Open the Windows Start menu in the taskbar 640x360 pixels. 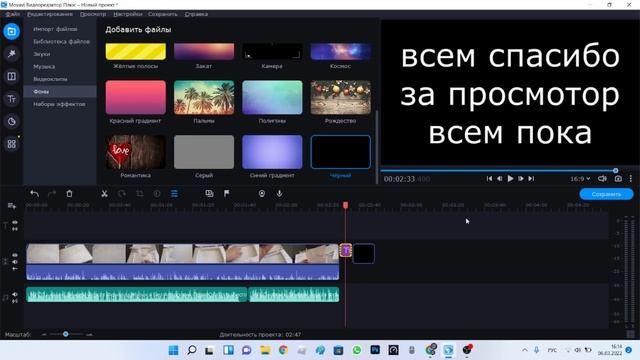(173, 350)
